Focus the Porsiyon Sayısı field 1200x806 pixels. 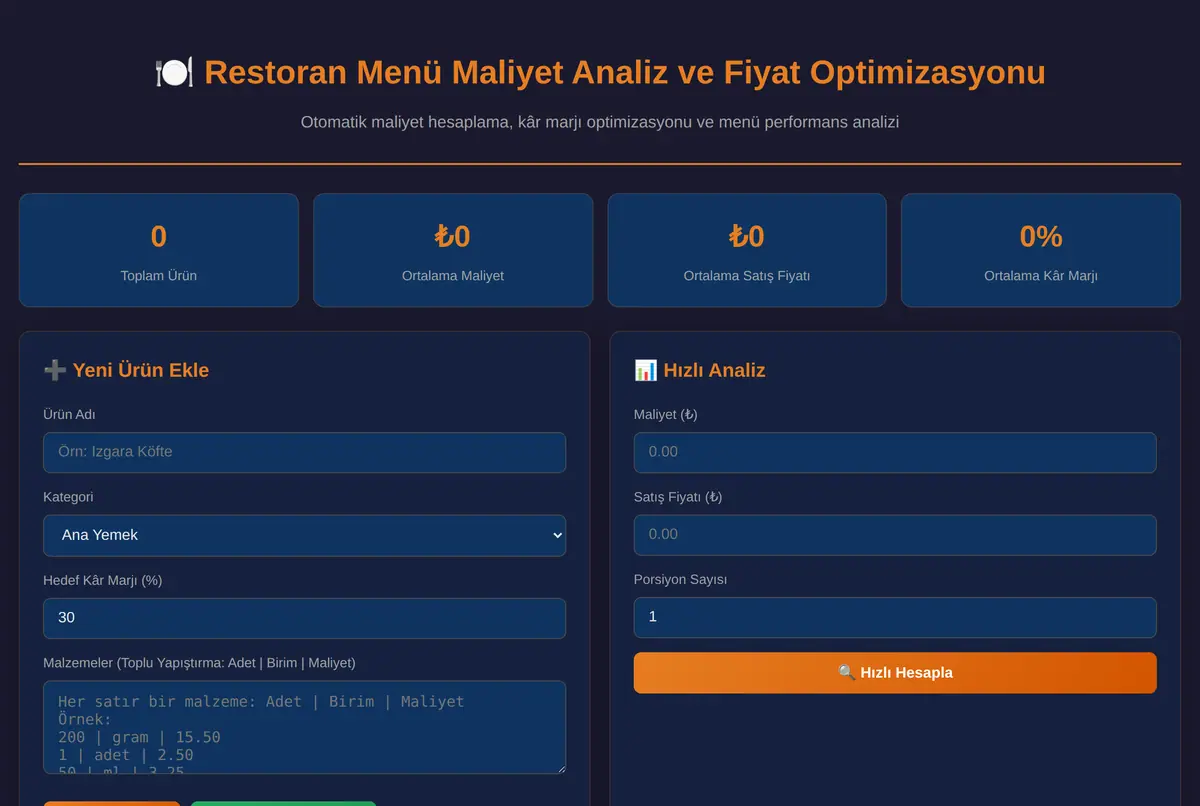(x=895, y=617)
